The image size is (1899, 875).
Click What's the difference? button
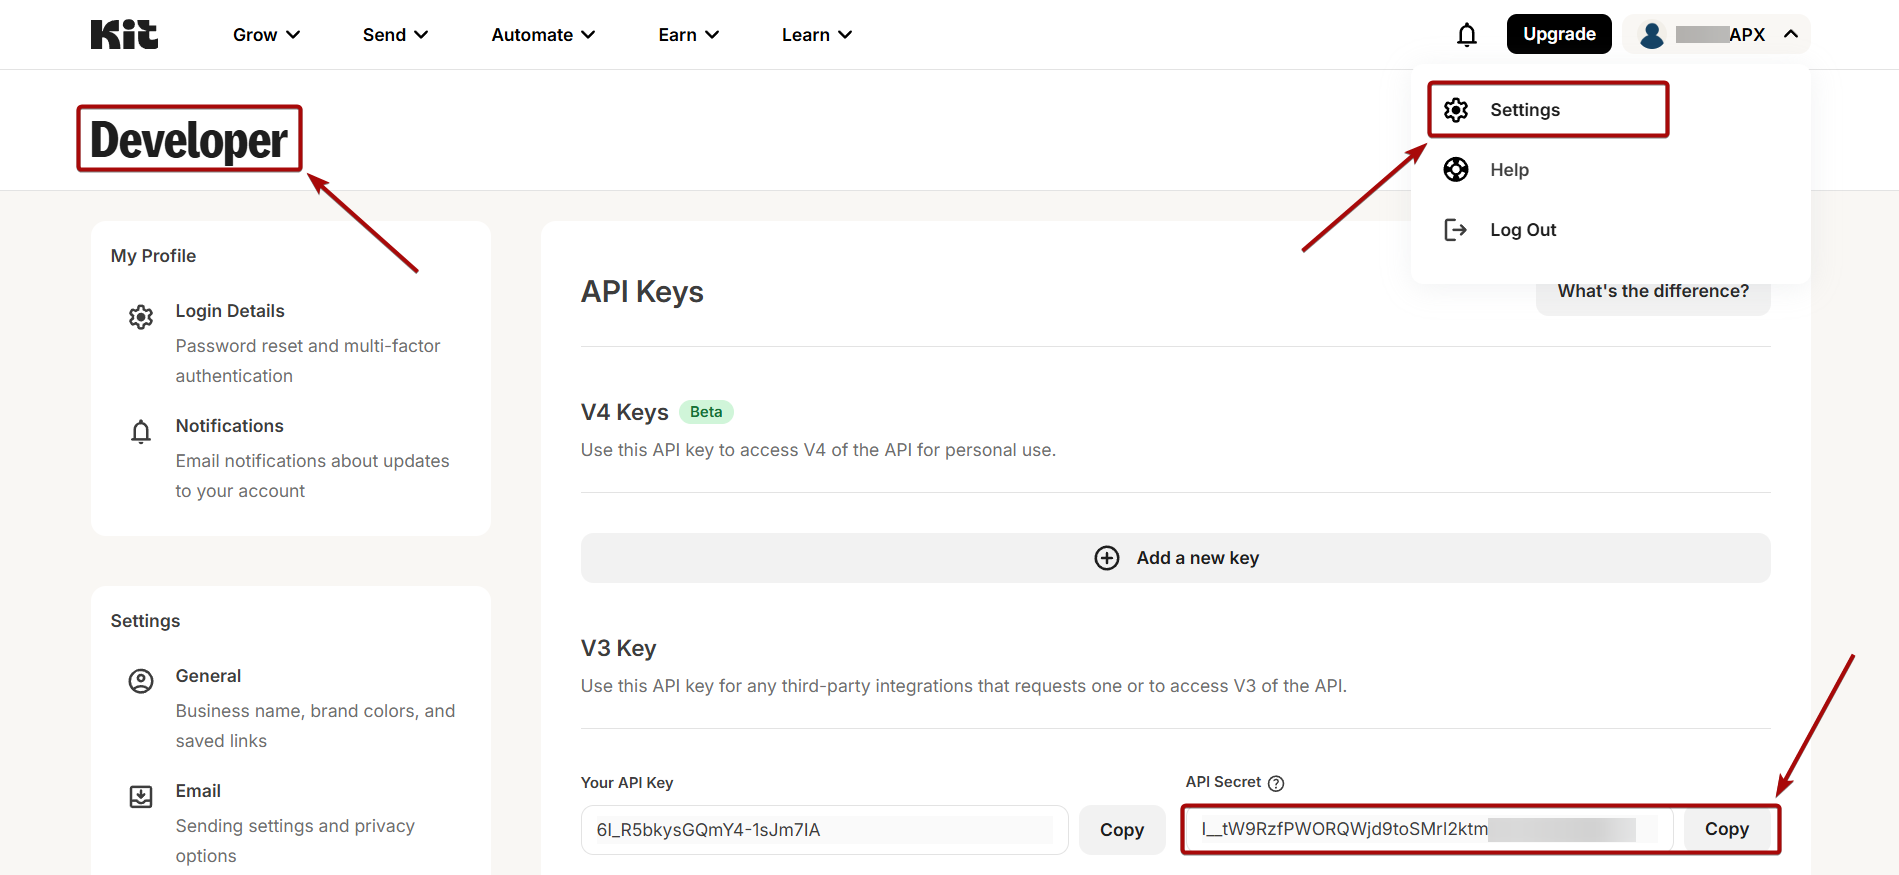pyautogui.click(x=1653, y=291)
